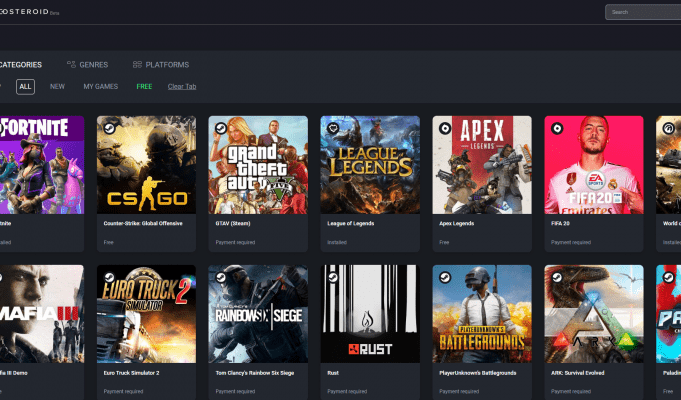
Task: Open the Apex Legends cover art
Action: [x=482, y=165]
